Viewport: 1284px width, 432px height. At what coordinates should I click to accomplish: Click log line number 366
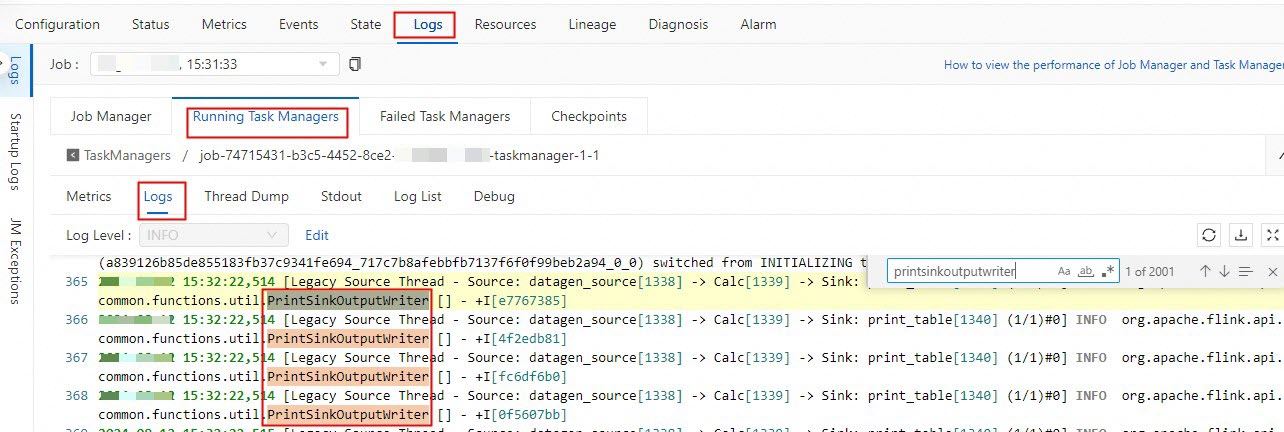(76, 320)
